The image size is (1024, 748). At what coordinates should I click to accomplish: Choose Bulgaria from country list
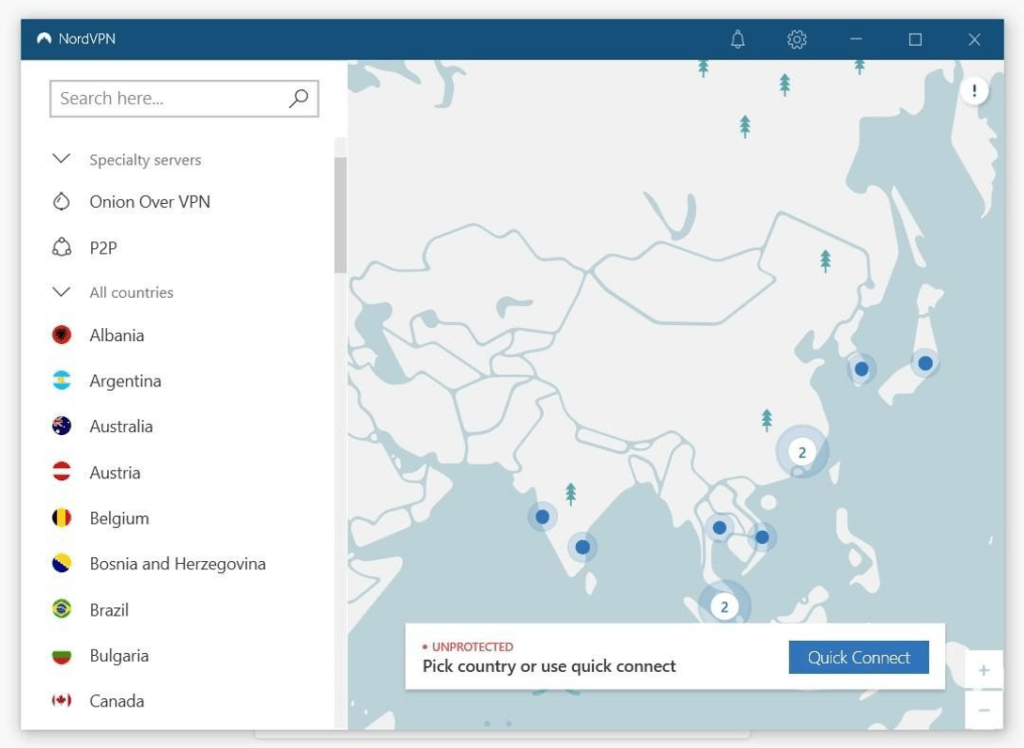pos(119,655)
